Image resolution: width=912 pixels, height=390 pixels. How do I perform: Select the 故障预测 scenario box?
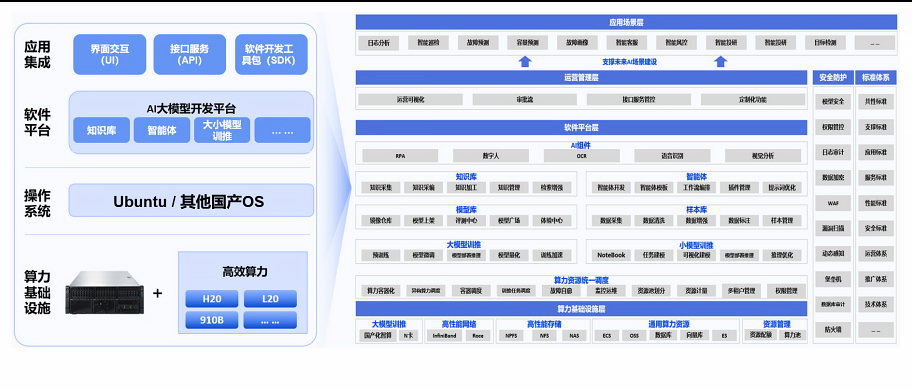point(478,42)
